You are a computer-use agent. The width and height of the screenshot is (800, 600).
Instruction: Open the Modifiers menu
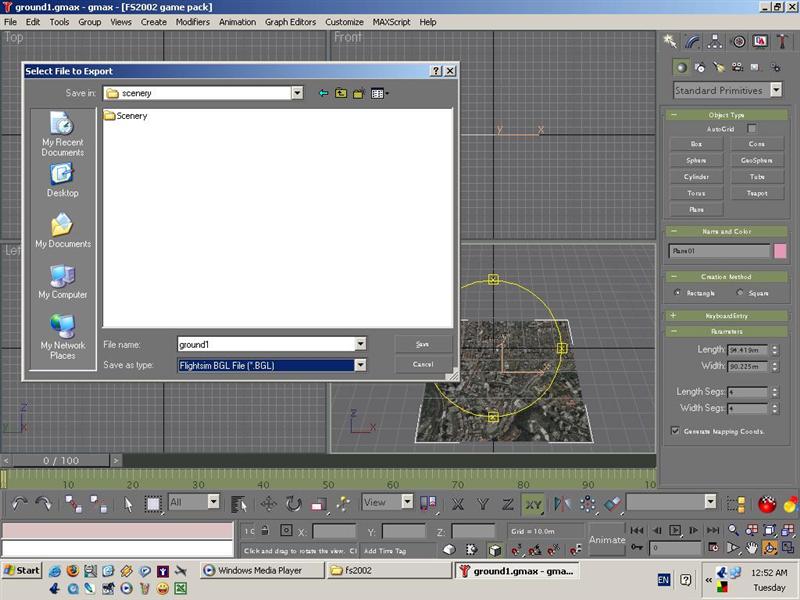[193, 21]
